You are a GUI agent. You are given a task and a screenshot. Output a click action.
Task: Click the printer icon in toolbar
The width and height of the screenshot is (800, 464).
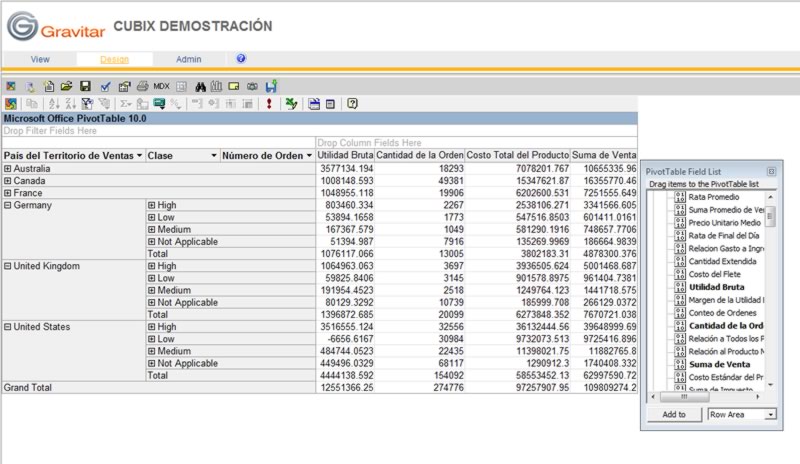tap(143, 86)
